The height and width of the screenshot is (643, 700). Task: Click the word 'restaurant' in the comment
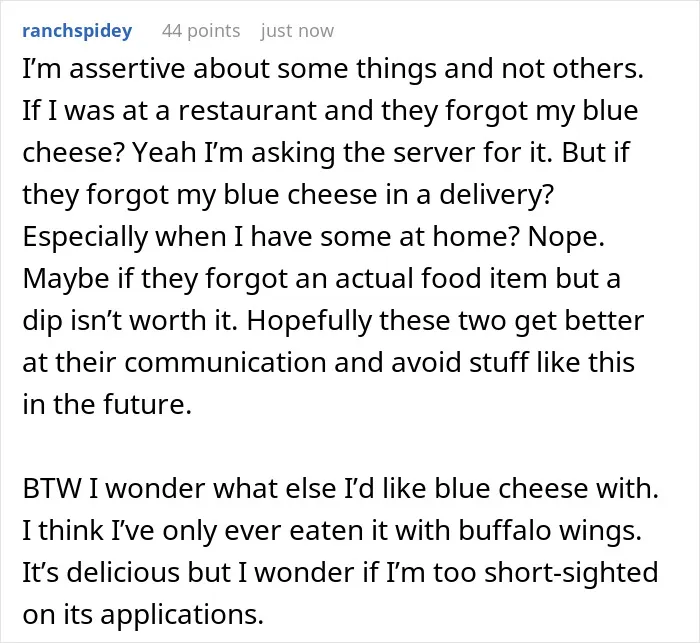(x=247, y=110)
